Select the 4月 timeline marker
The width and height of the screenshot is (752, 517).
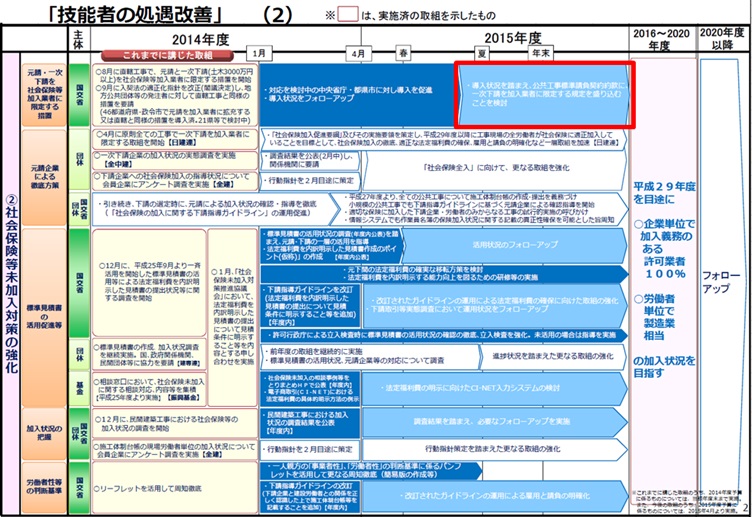click(358, 54)
